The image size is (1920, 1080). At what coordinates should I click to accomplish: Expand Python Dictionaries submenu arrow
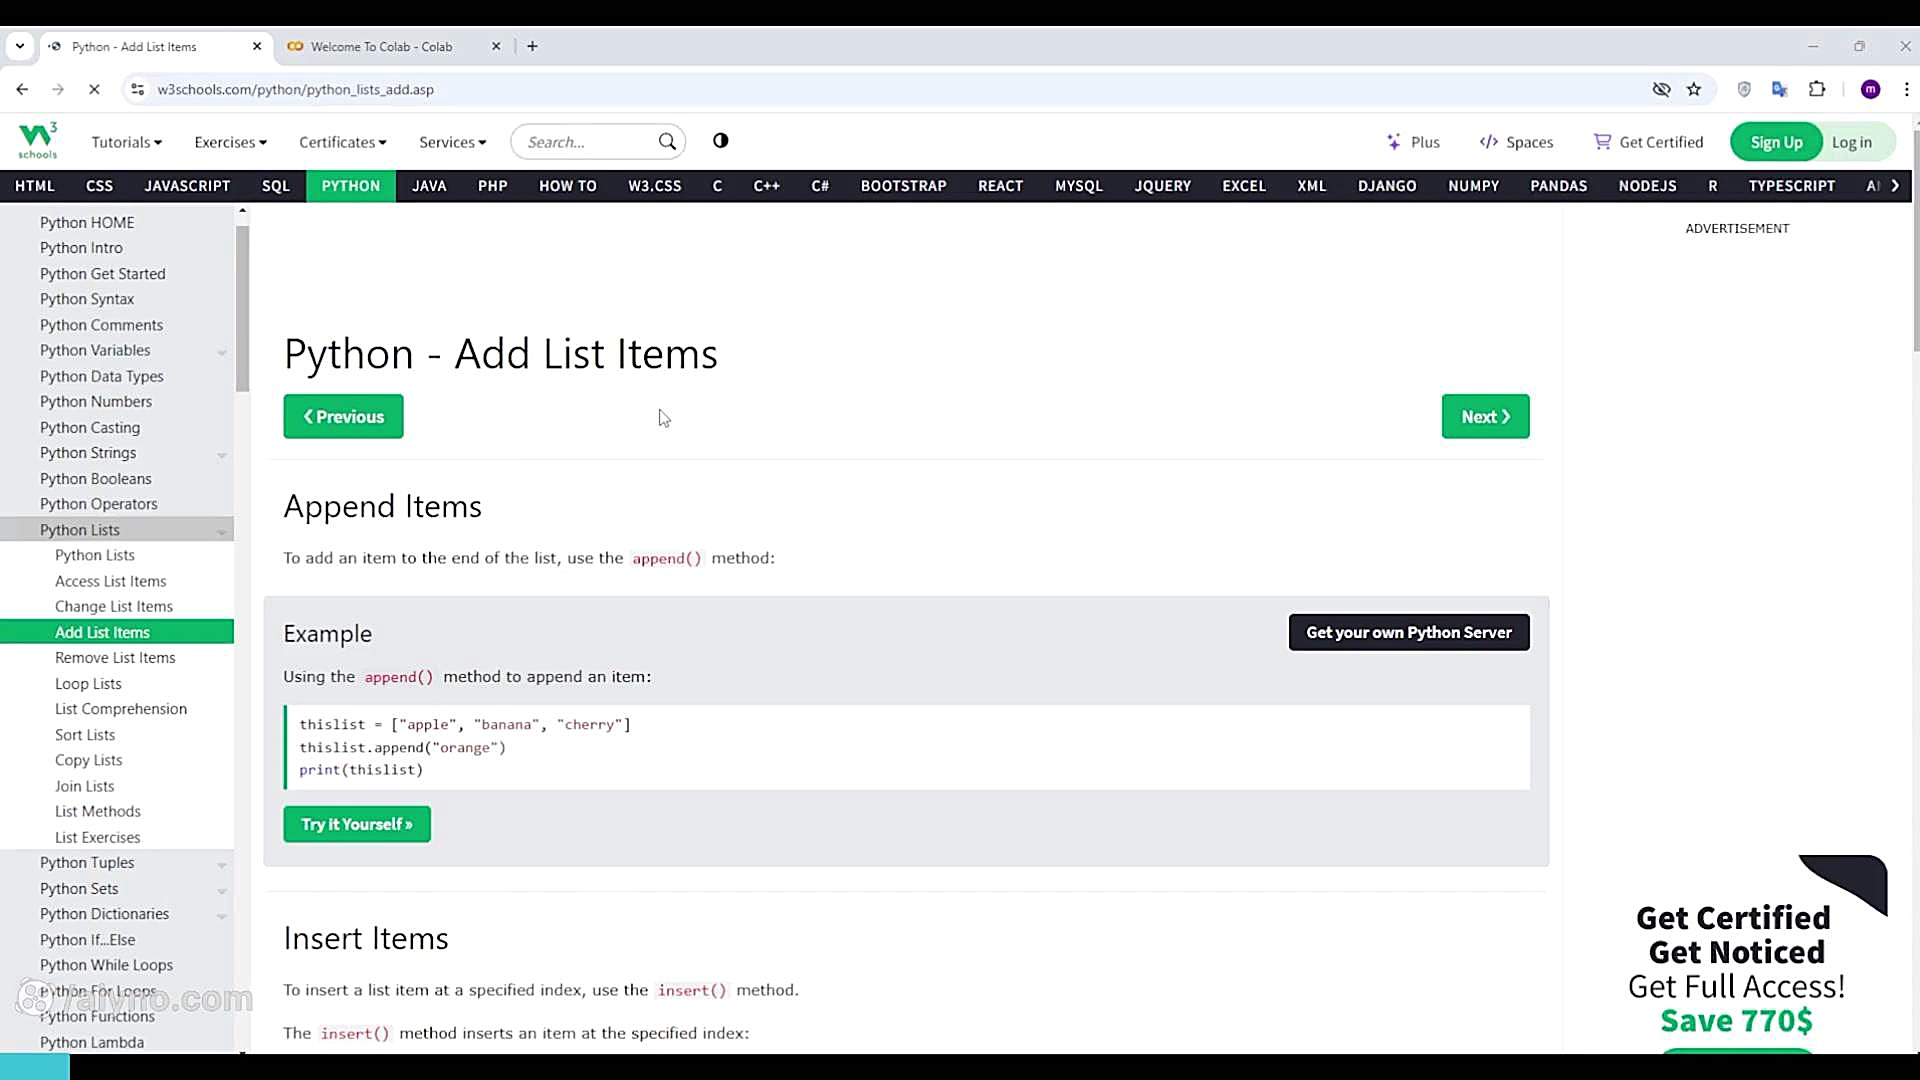pos(222,916)
